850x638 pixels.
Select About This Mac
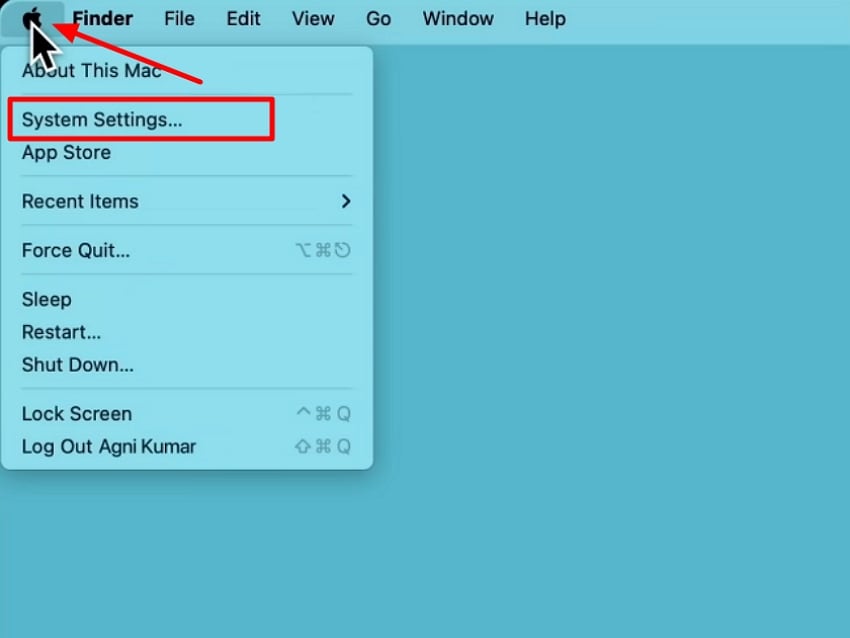pos(187,70)
